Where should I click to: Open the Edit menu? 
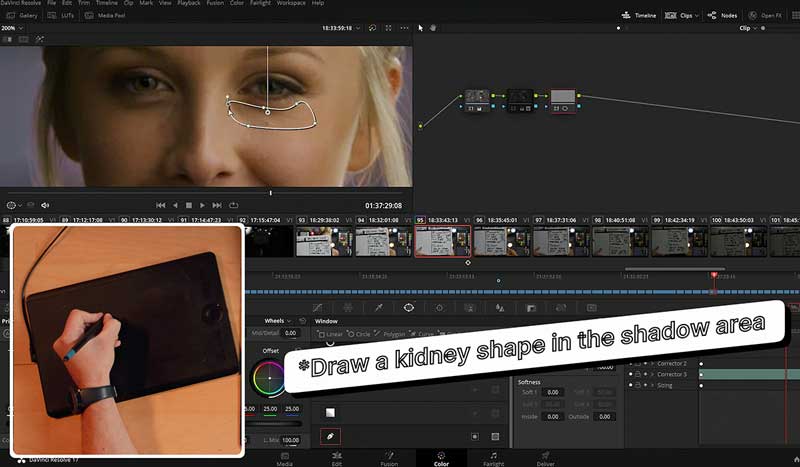pos(67,3)
